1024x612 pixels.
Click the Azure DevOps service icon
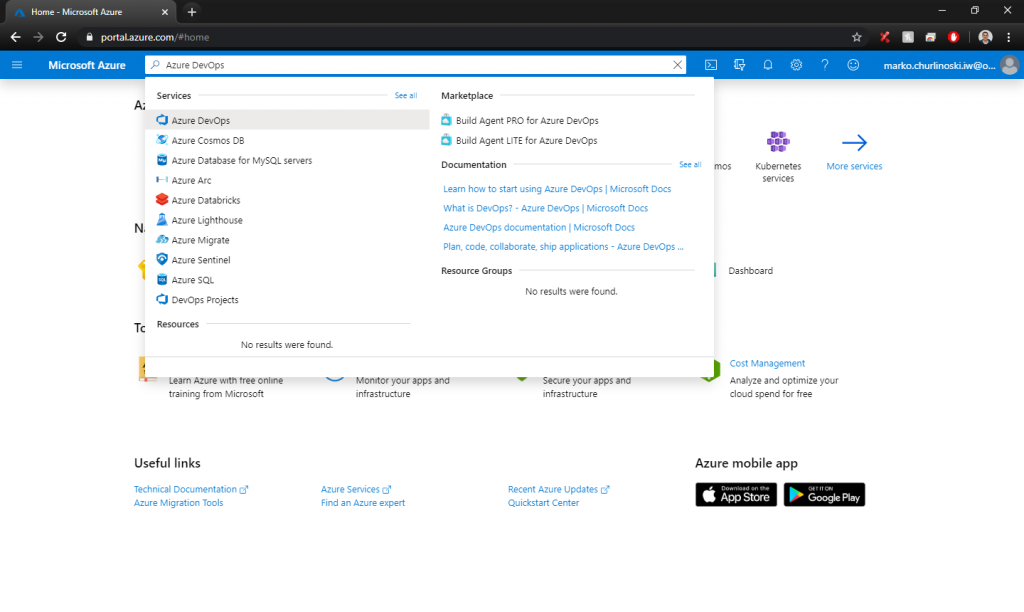(x=162, y=120)
